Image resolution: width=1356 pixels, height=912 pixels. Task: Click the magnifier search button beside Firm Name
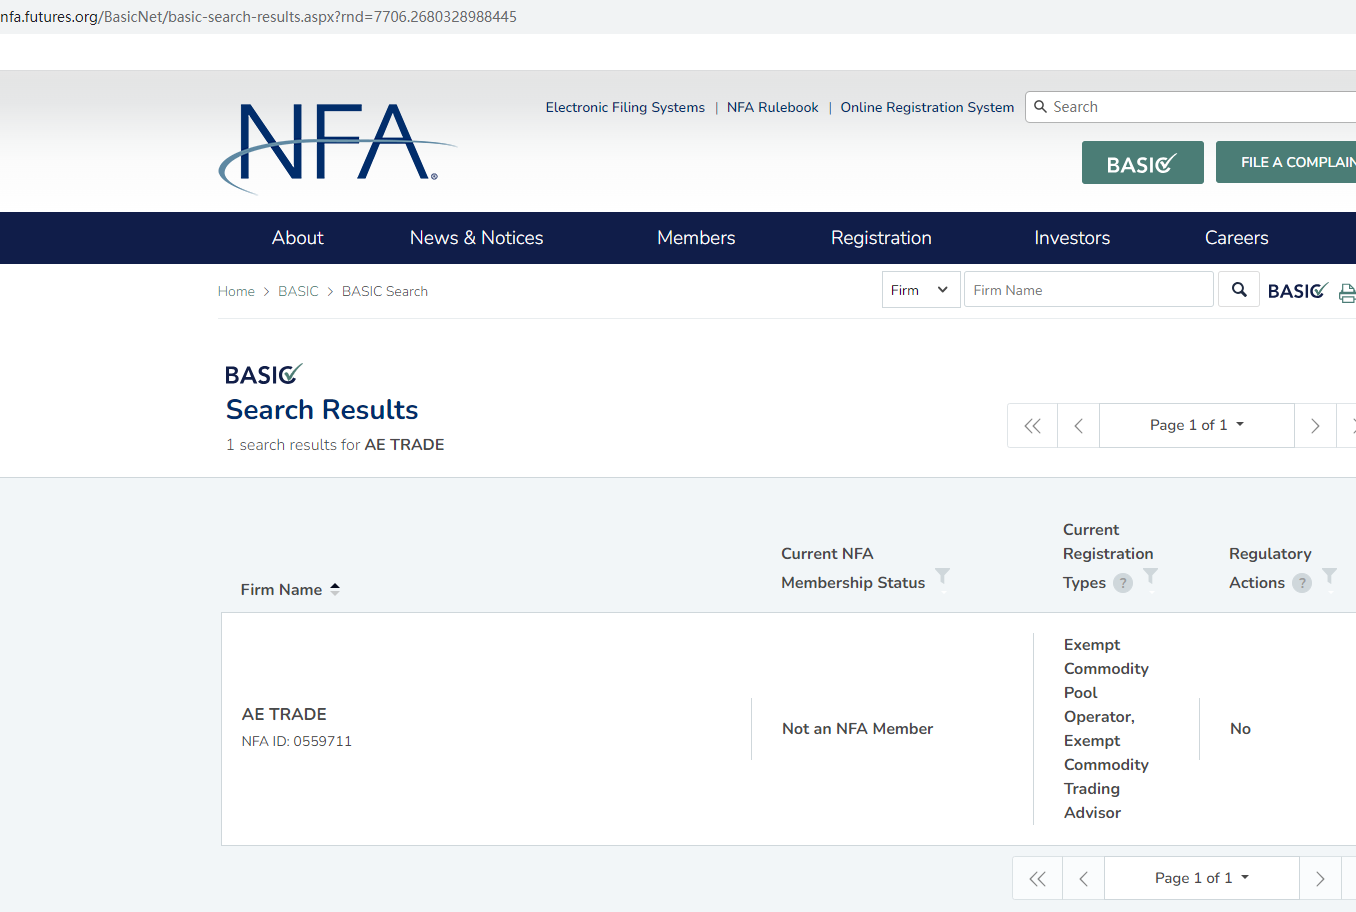pyautogui.click(x=1238, y=290)
